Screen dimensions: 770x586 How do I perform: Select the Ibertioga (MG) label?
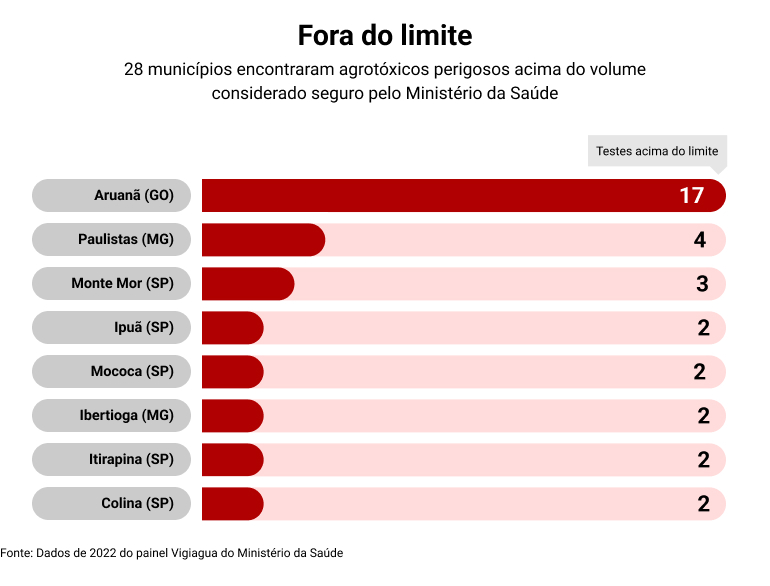pyautogui.click(x=126, y=416)
